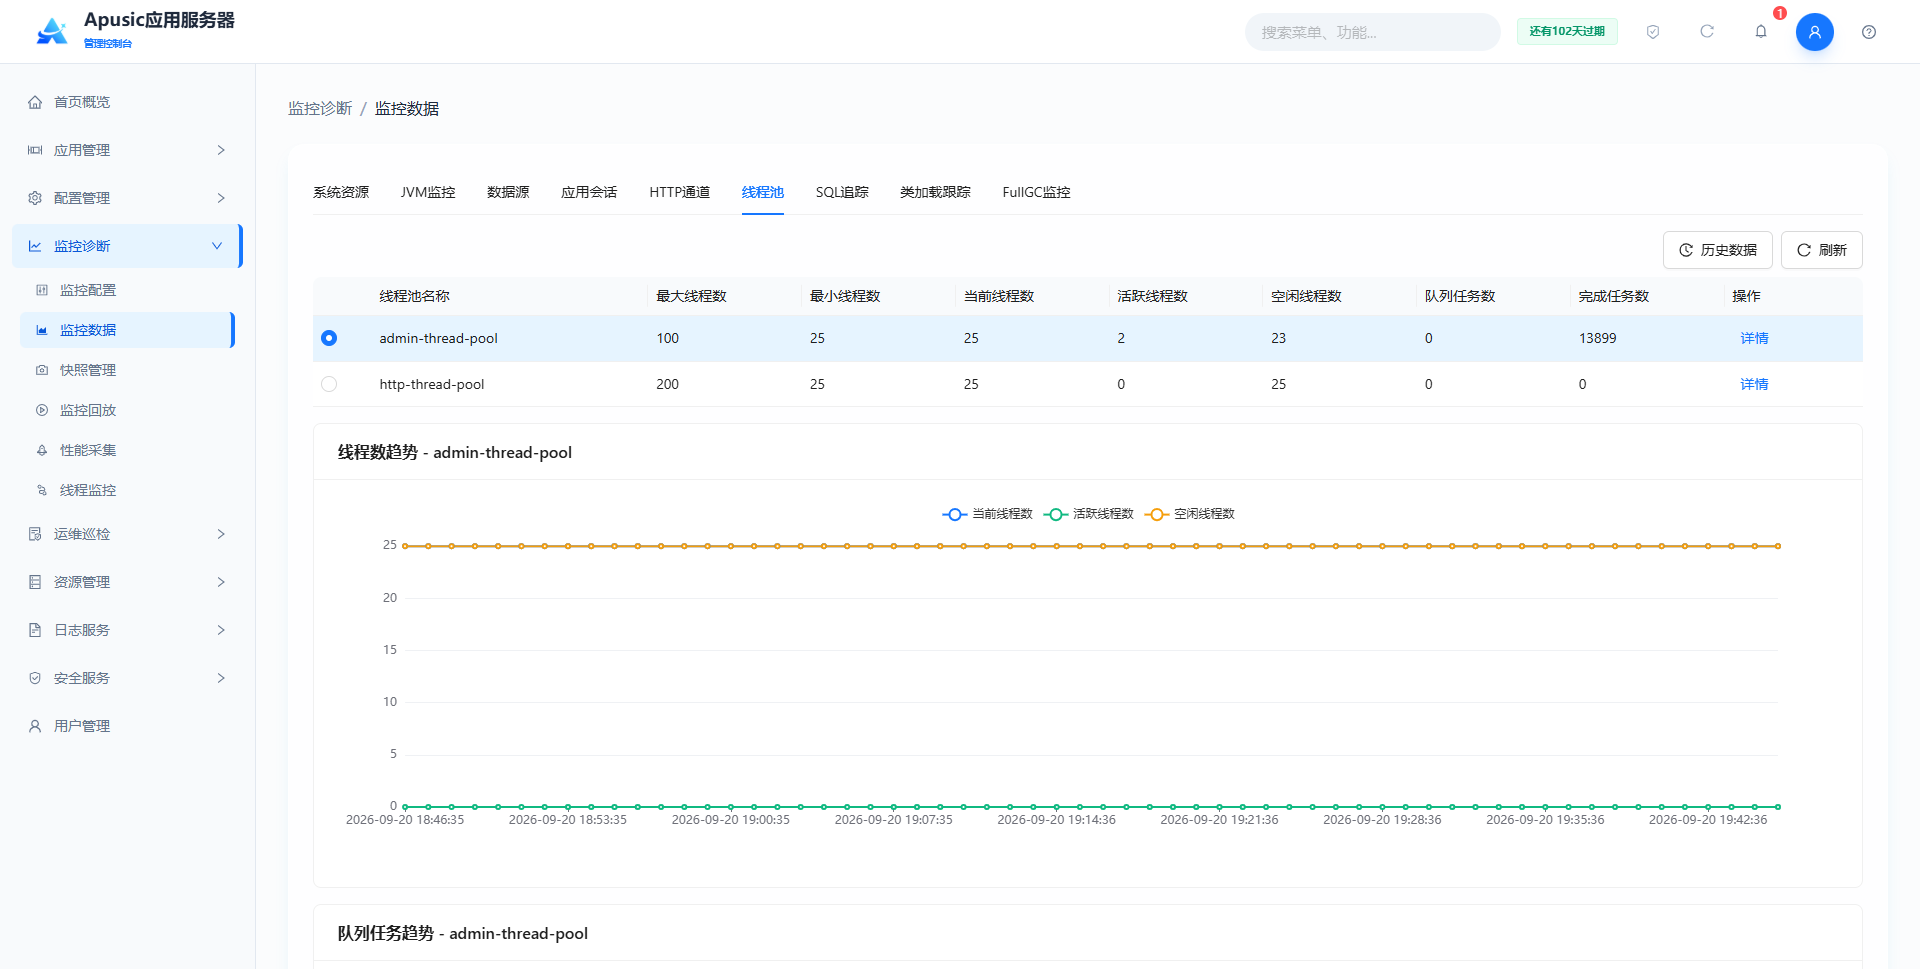Expand the 运维巡检 menu chevron
The image size is (1920, 969).
click(x=221, y=534)
